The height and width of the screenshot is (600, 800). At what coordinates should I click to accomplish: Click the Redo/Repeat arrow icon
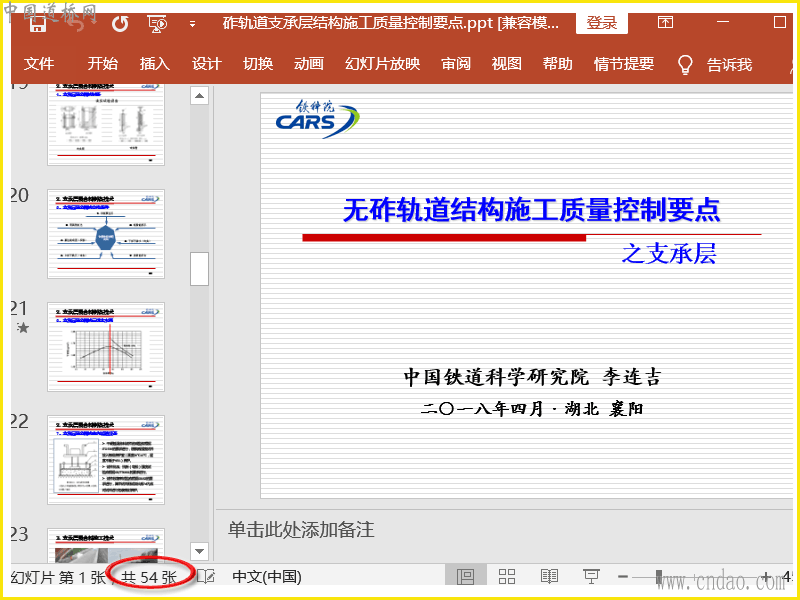(120, 23)
